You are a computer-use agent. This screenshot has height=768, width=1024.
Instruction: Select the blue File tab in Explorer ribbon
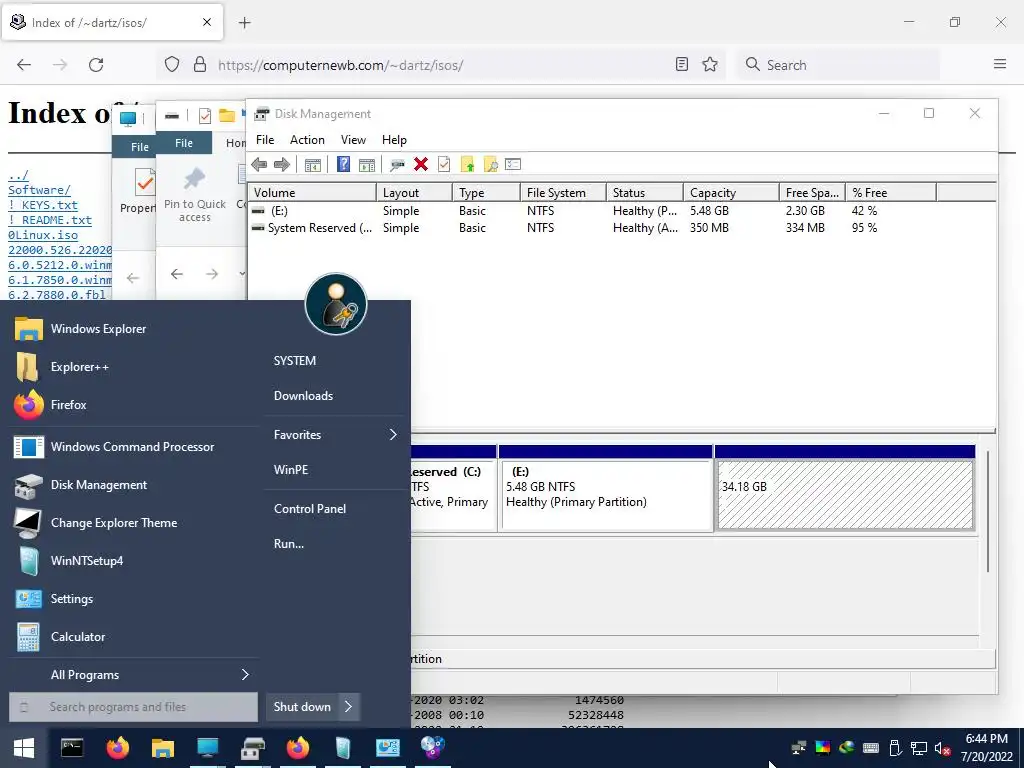(x=184, y=143)
